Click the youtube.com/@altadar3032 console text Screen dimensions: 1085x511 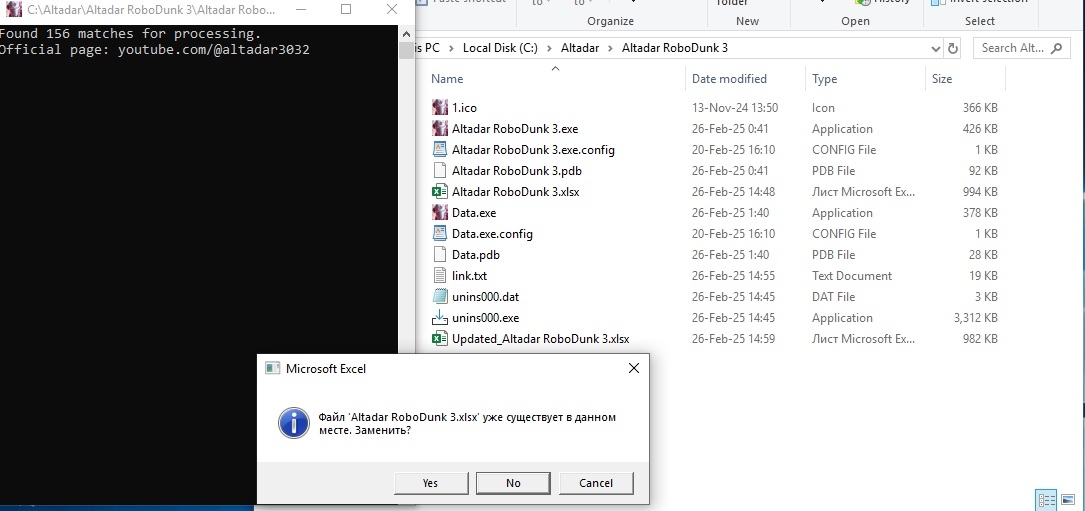(x=214, y=50)
